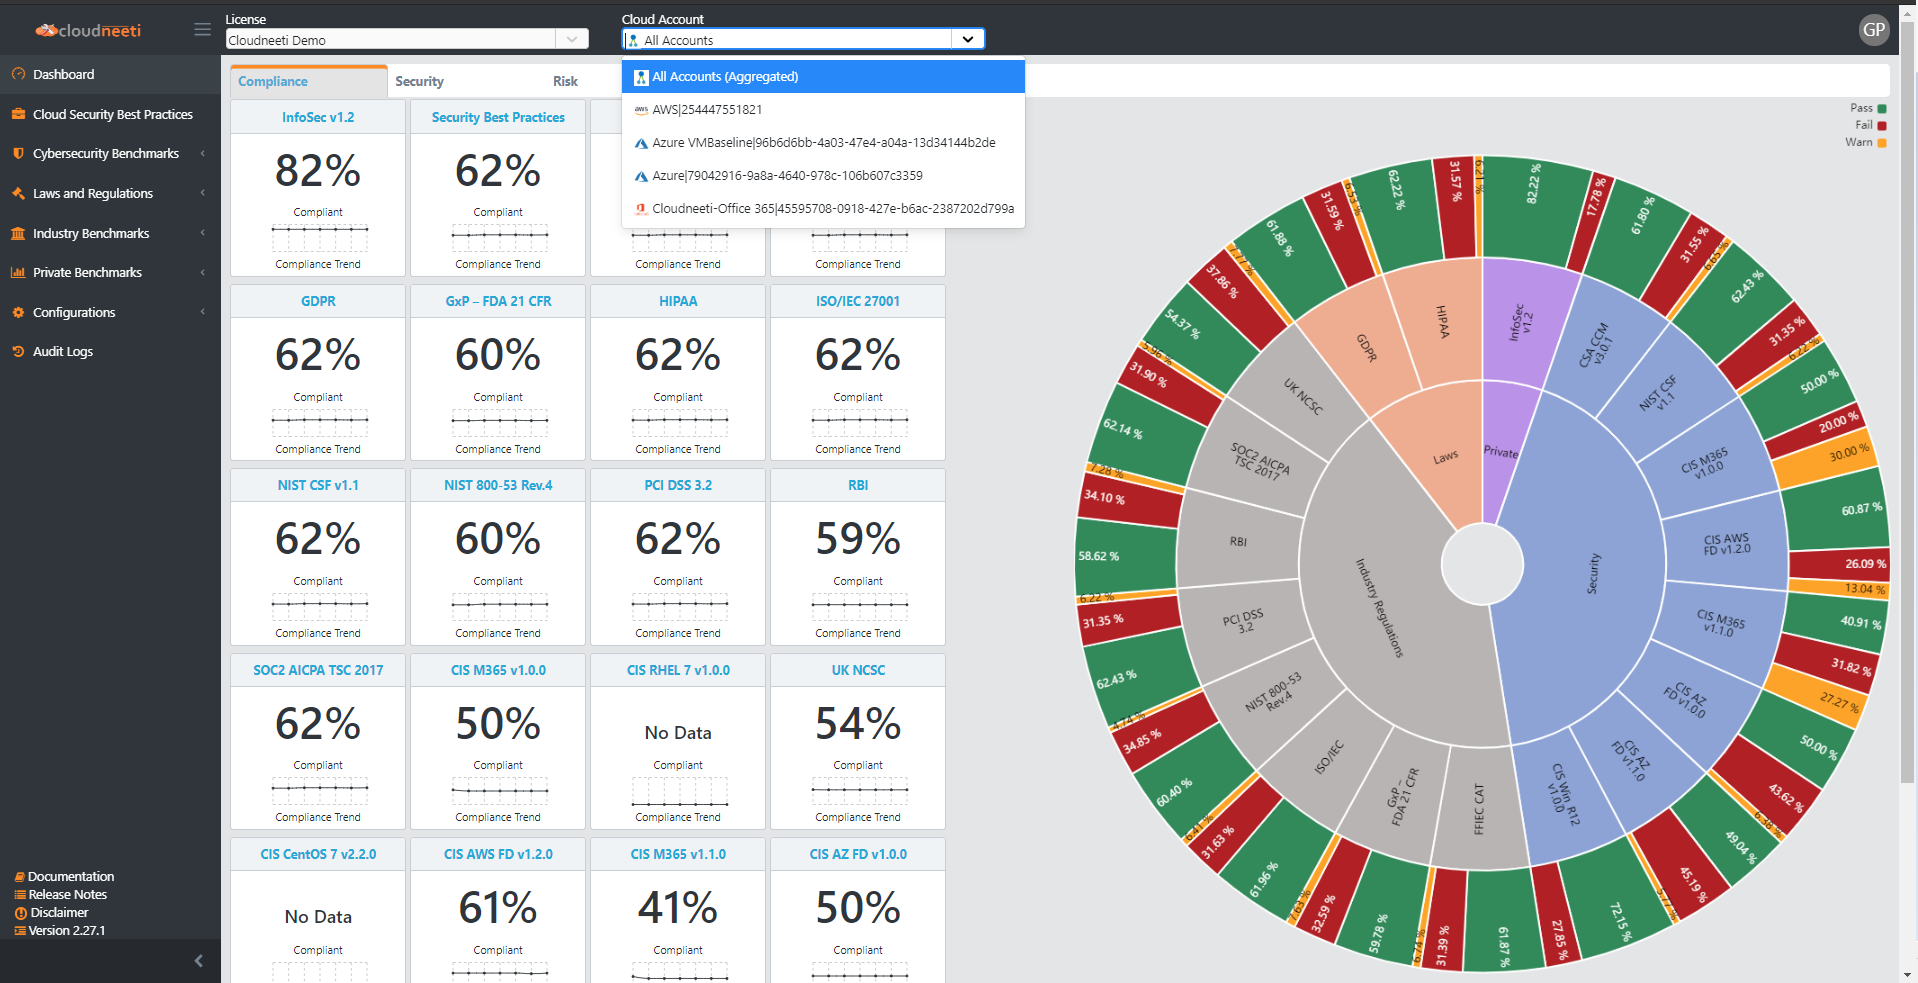This screenshot has height=983, width=1918.
Task: Toggle the hamburger menu to collapse sidebar
Action: (202, 30)
